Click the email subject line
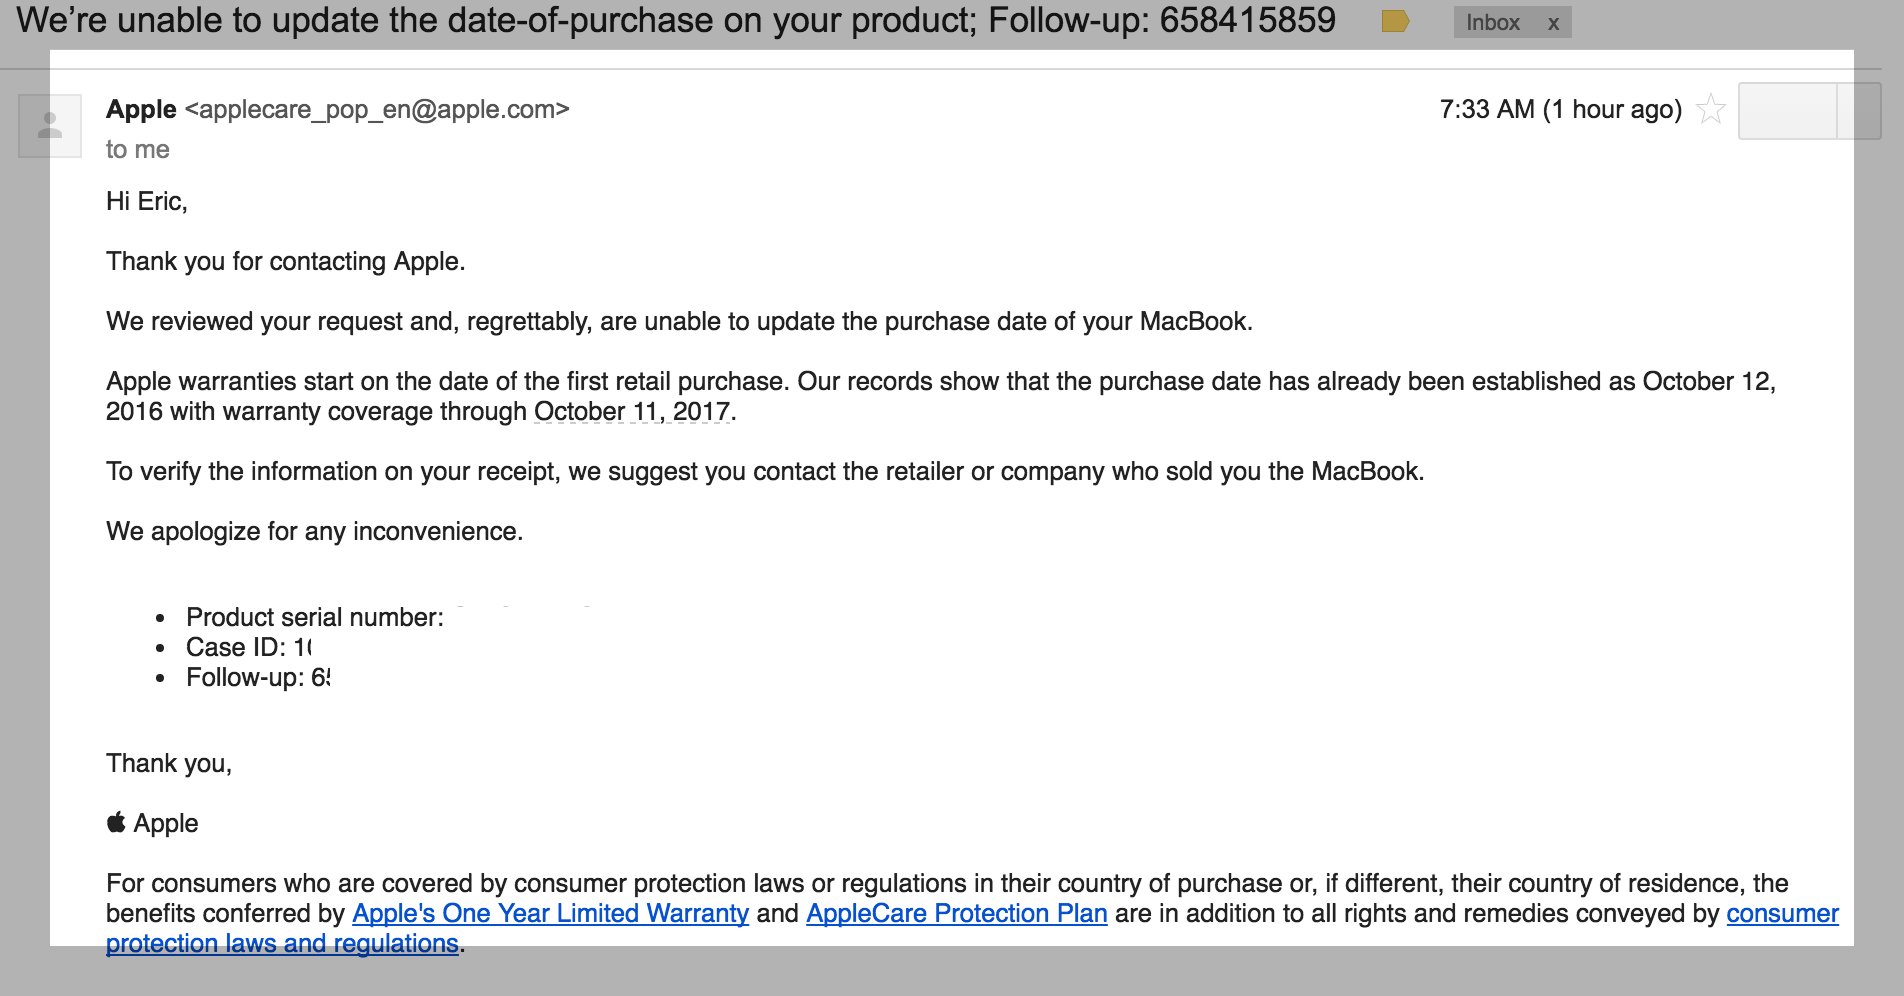Image resolution: width=1904 pixels, height=996 pixels. click(x=676, y=20)
